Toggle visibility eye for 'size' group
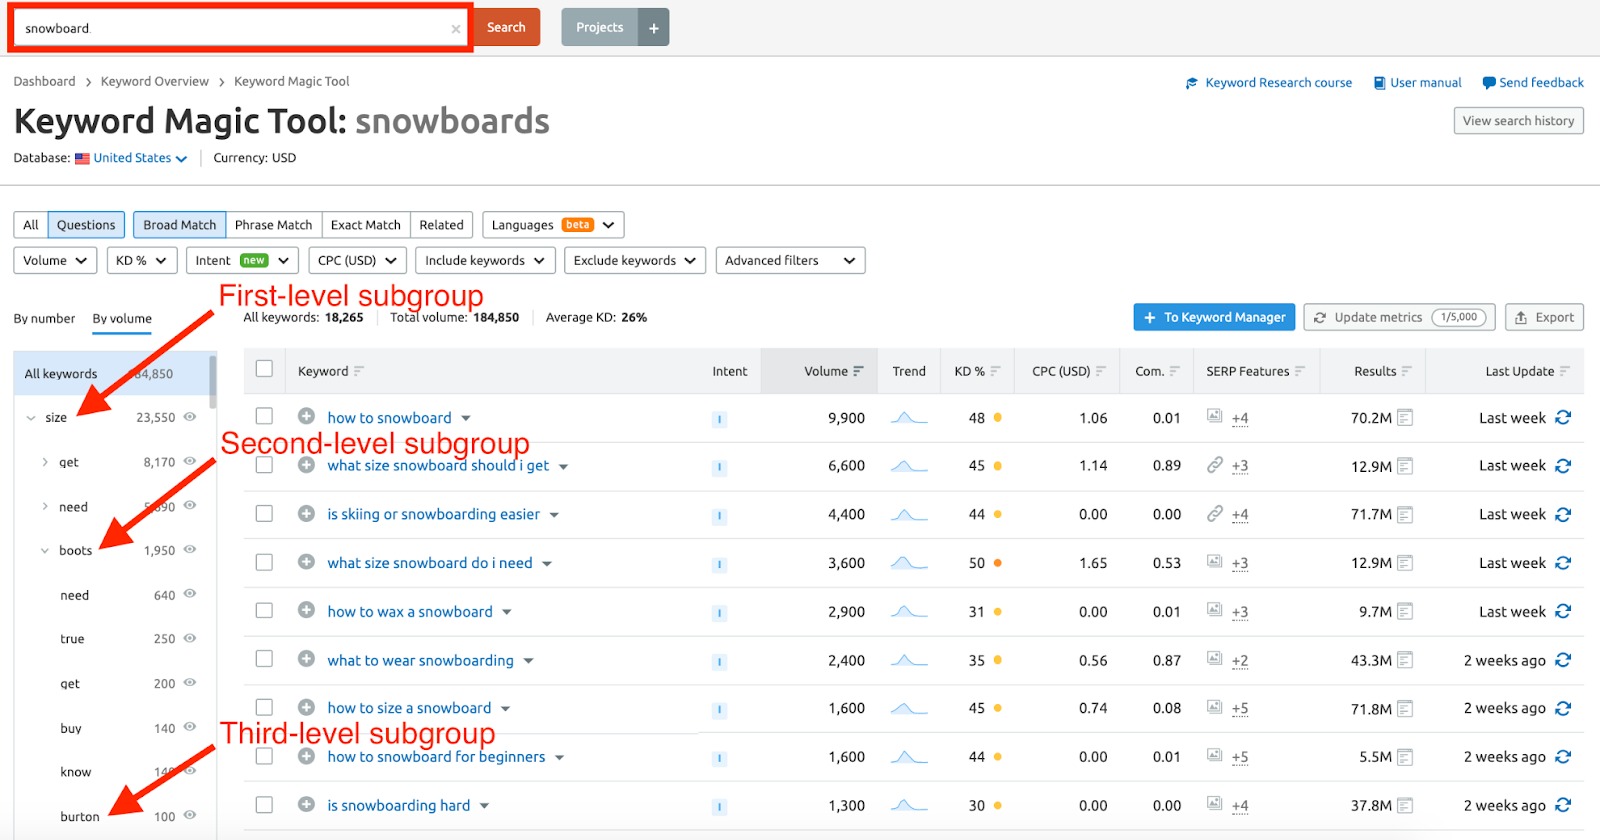The image size is (1600, 840). pyautogui.click(x=190, y=417)
